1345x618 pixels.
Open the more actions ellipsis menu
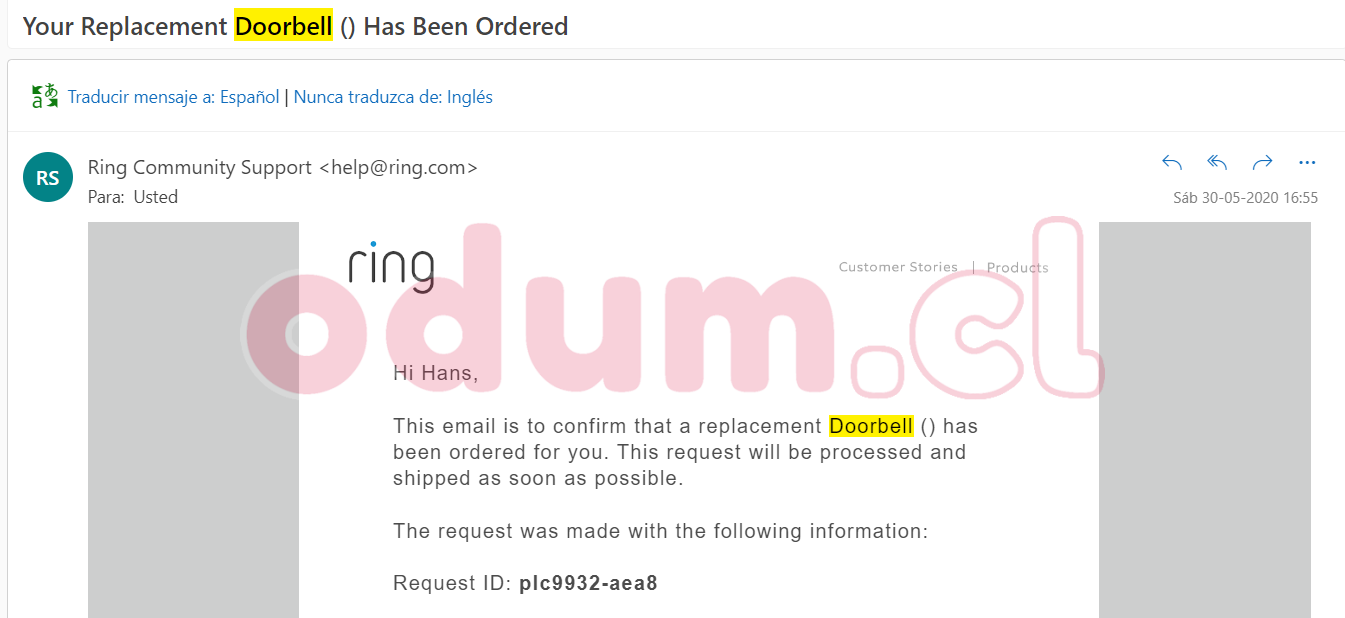[1307, 163]
